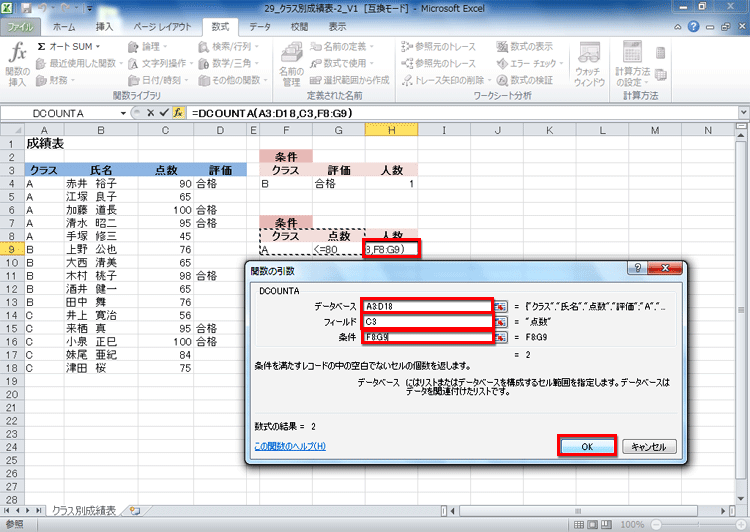Click Define Name (名前の定義)
The image size is (750, 532).
(342, 46)
